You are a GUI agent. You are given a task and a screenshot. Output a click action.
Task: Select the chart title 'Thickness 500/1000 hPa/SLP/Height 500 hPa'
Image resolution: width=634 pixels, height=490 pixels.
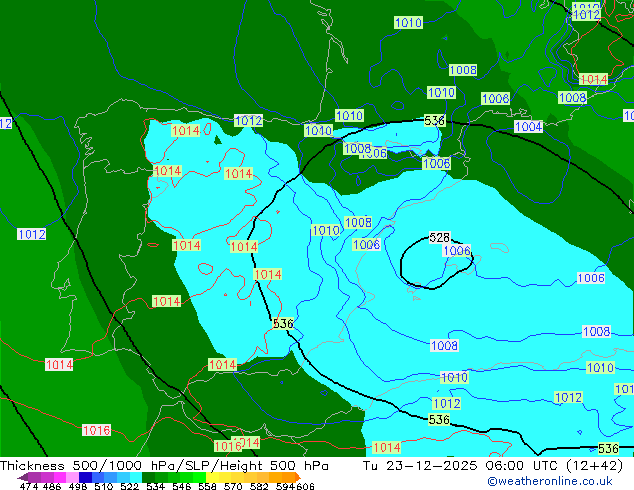coord(164,466)
